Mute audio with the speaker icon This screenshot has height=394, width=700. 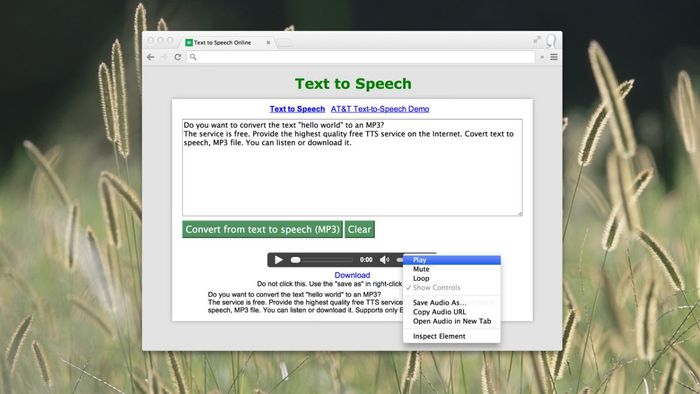click(x=384, y=260)
